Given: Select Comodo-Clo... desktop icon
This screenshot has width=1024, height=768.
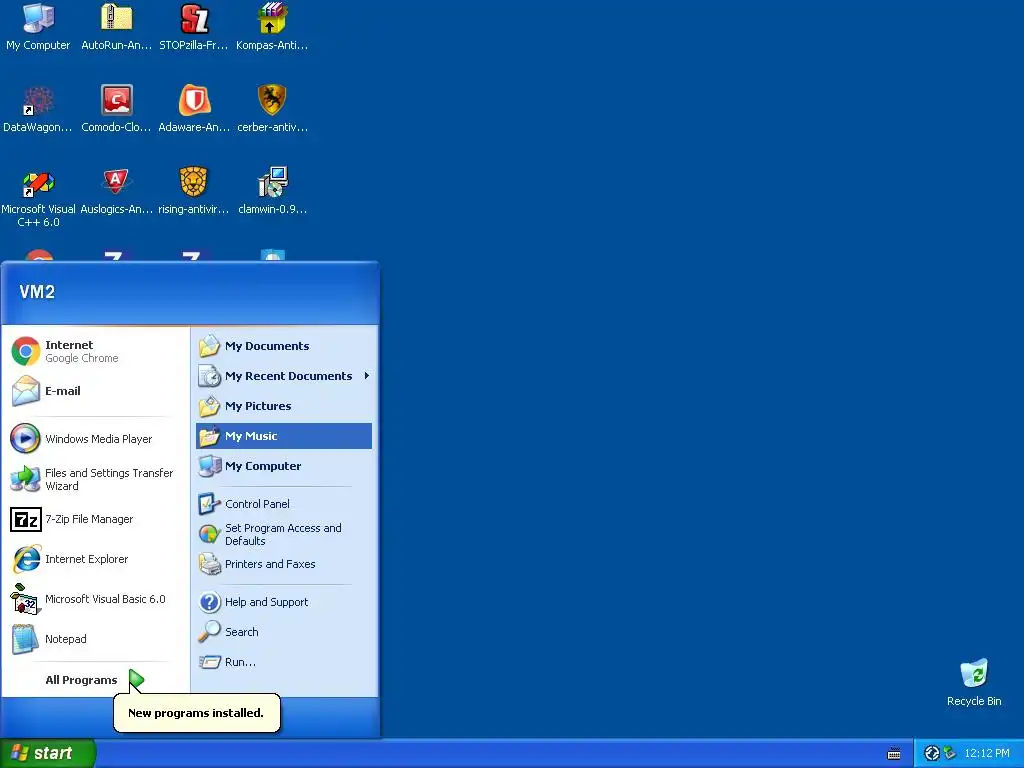Looking at the screenshot, I should 116,108.
